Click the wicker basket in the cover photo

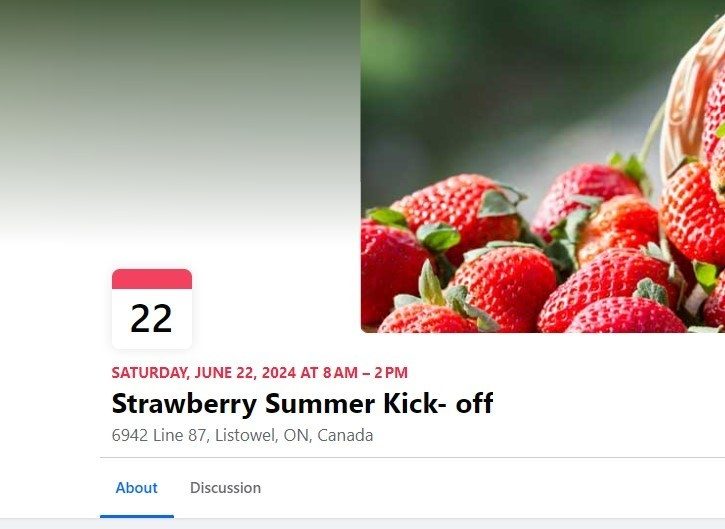(690, 110)
